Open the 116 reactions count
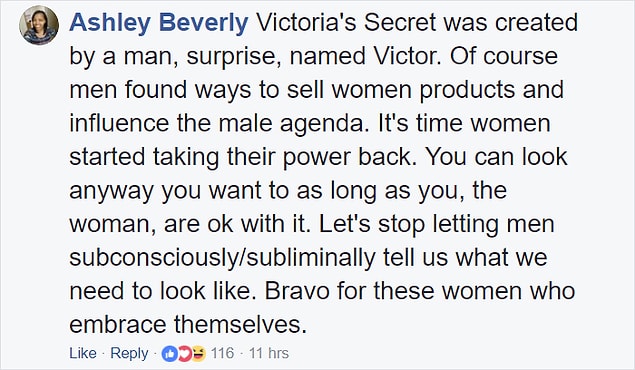The image size is (635, 370). tap(222, 353)
